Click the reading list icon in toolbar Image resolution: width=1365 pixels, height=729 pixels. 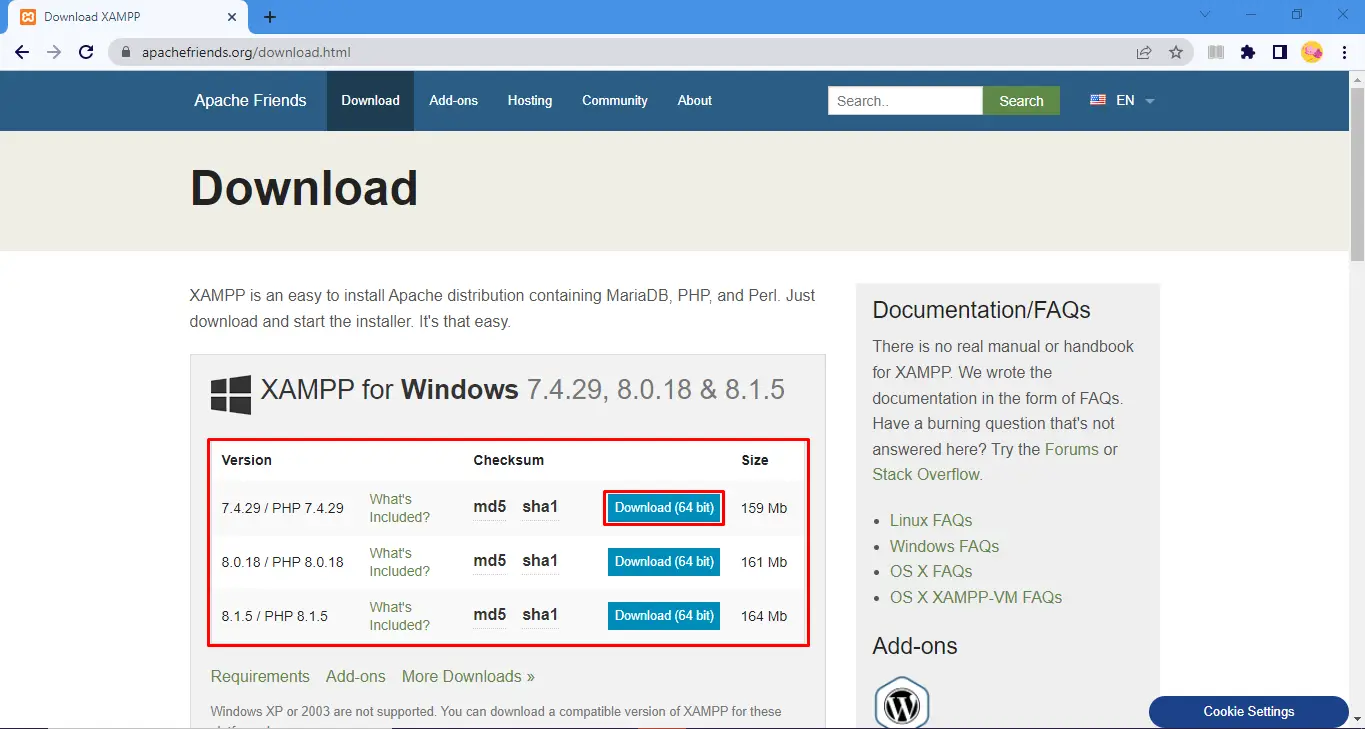tap(1216, 52)
